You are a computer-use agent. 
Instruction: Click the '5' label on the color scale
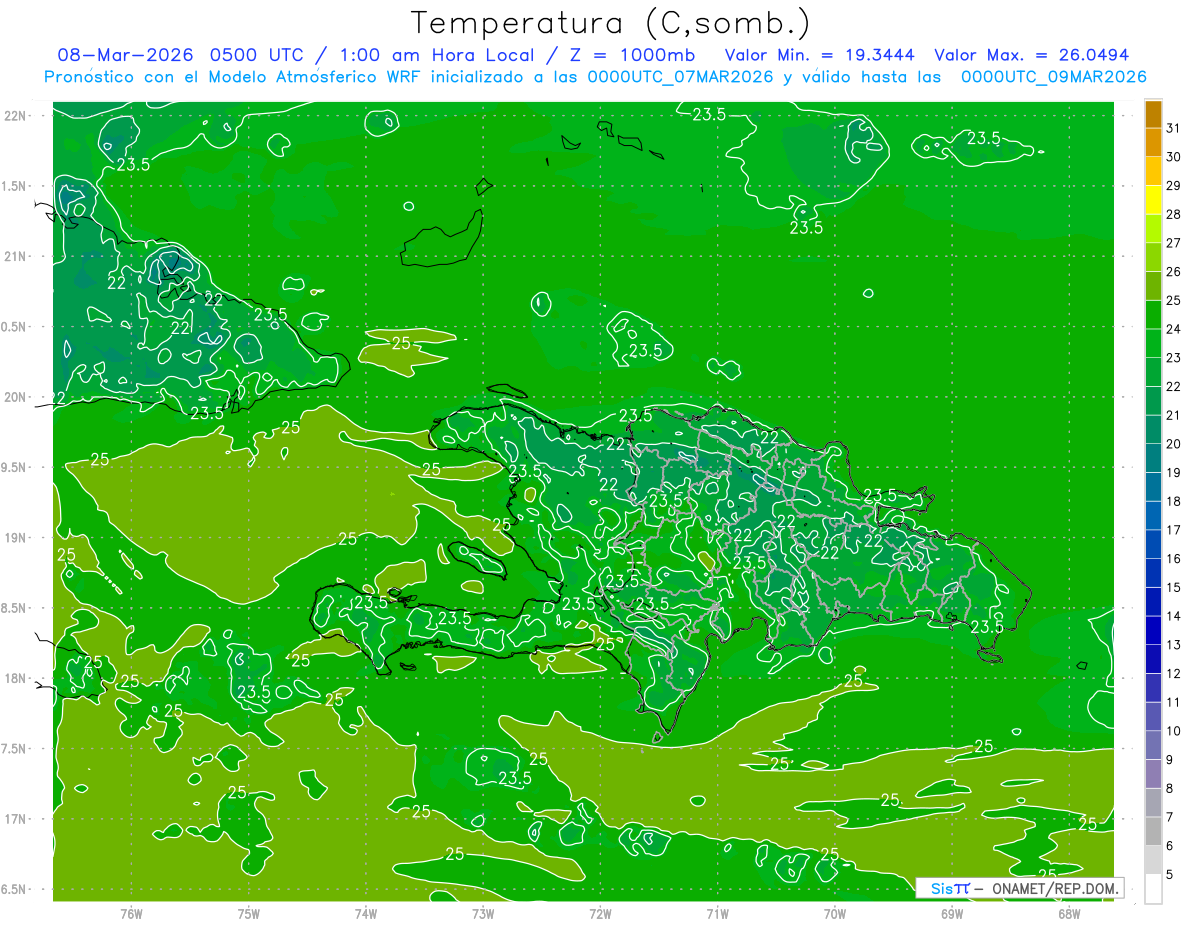click(1169, 875)
